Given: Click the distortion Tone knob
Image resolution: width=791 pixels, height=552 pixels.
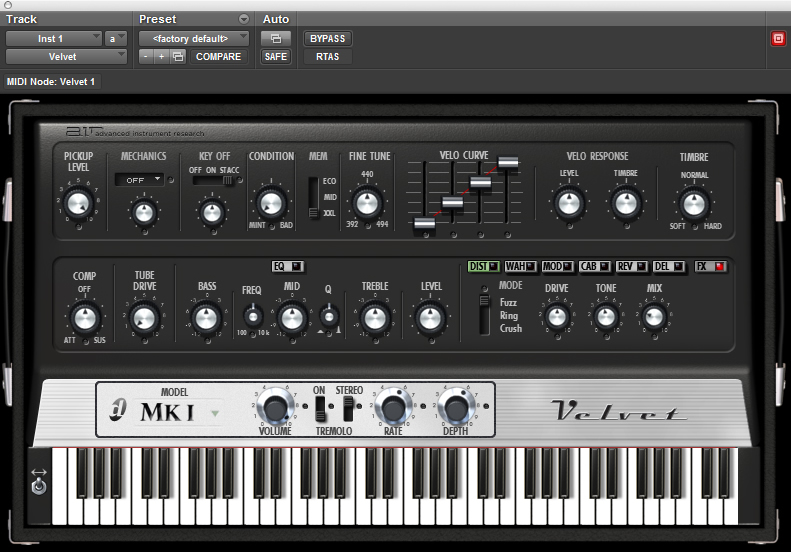Looking at the screenshot, I should pos(606,317).
